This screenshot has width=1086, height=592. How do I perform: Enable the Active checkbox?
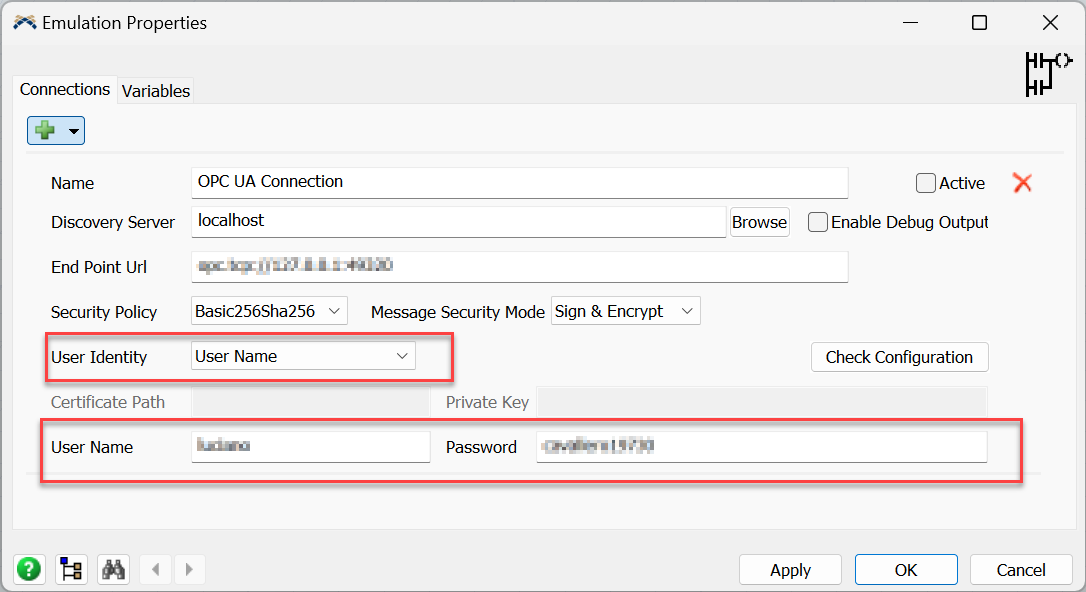tap(926, 183)
